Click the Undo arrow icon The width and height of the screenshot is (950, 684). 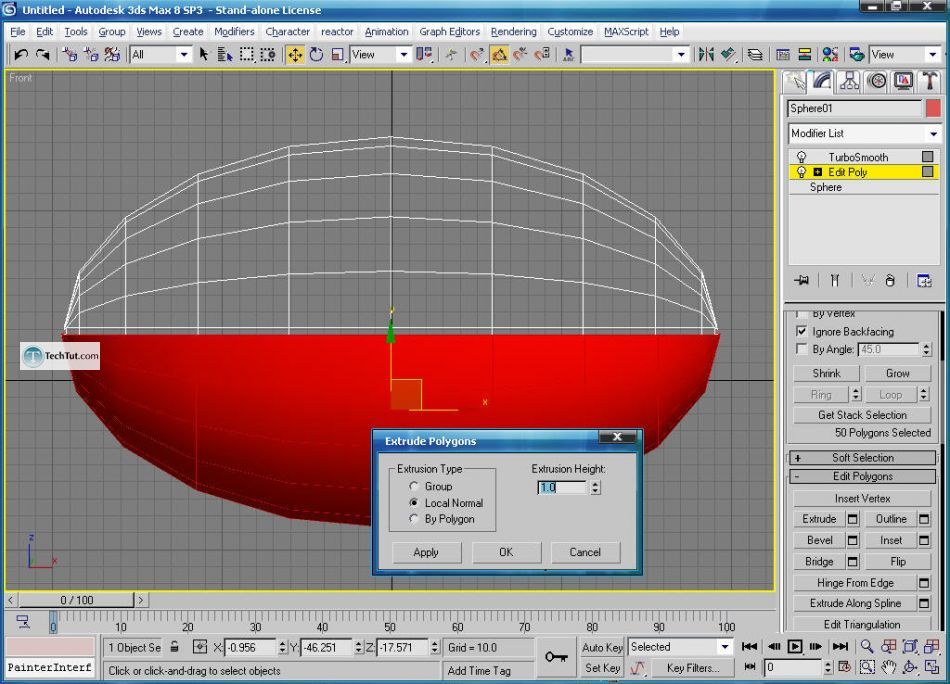coord(21,55)
